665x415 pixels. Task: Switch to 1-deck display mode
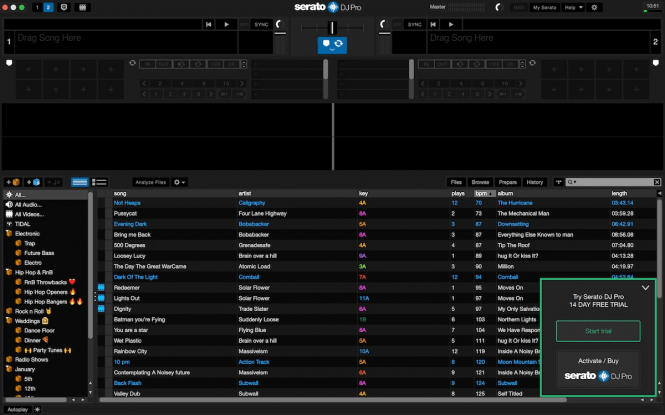[37, 7]
